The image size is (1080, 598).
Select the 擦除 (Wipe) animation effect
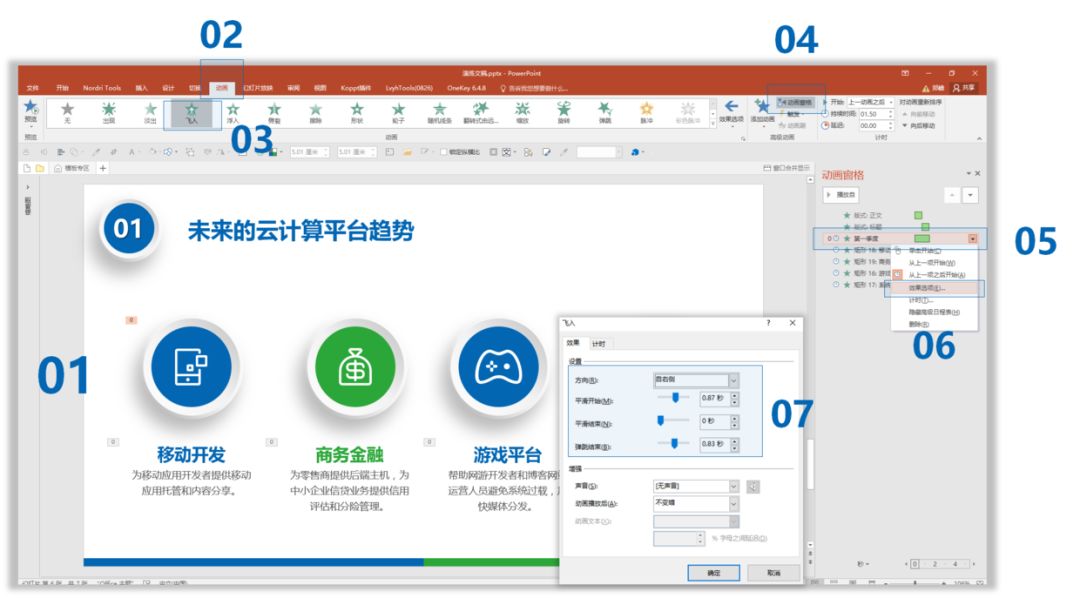315,112
